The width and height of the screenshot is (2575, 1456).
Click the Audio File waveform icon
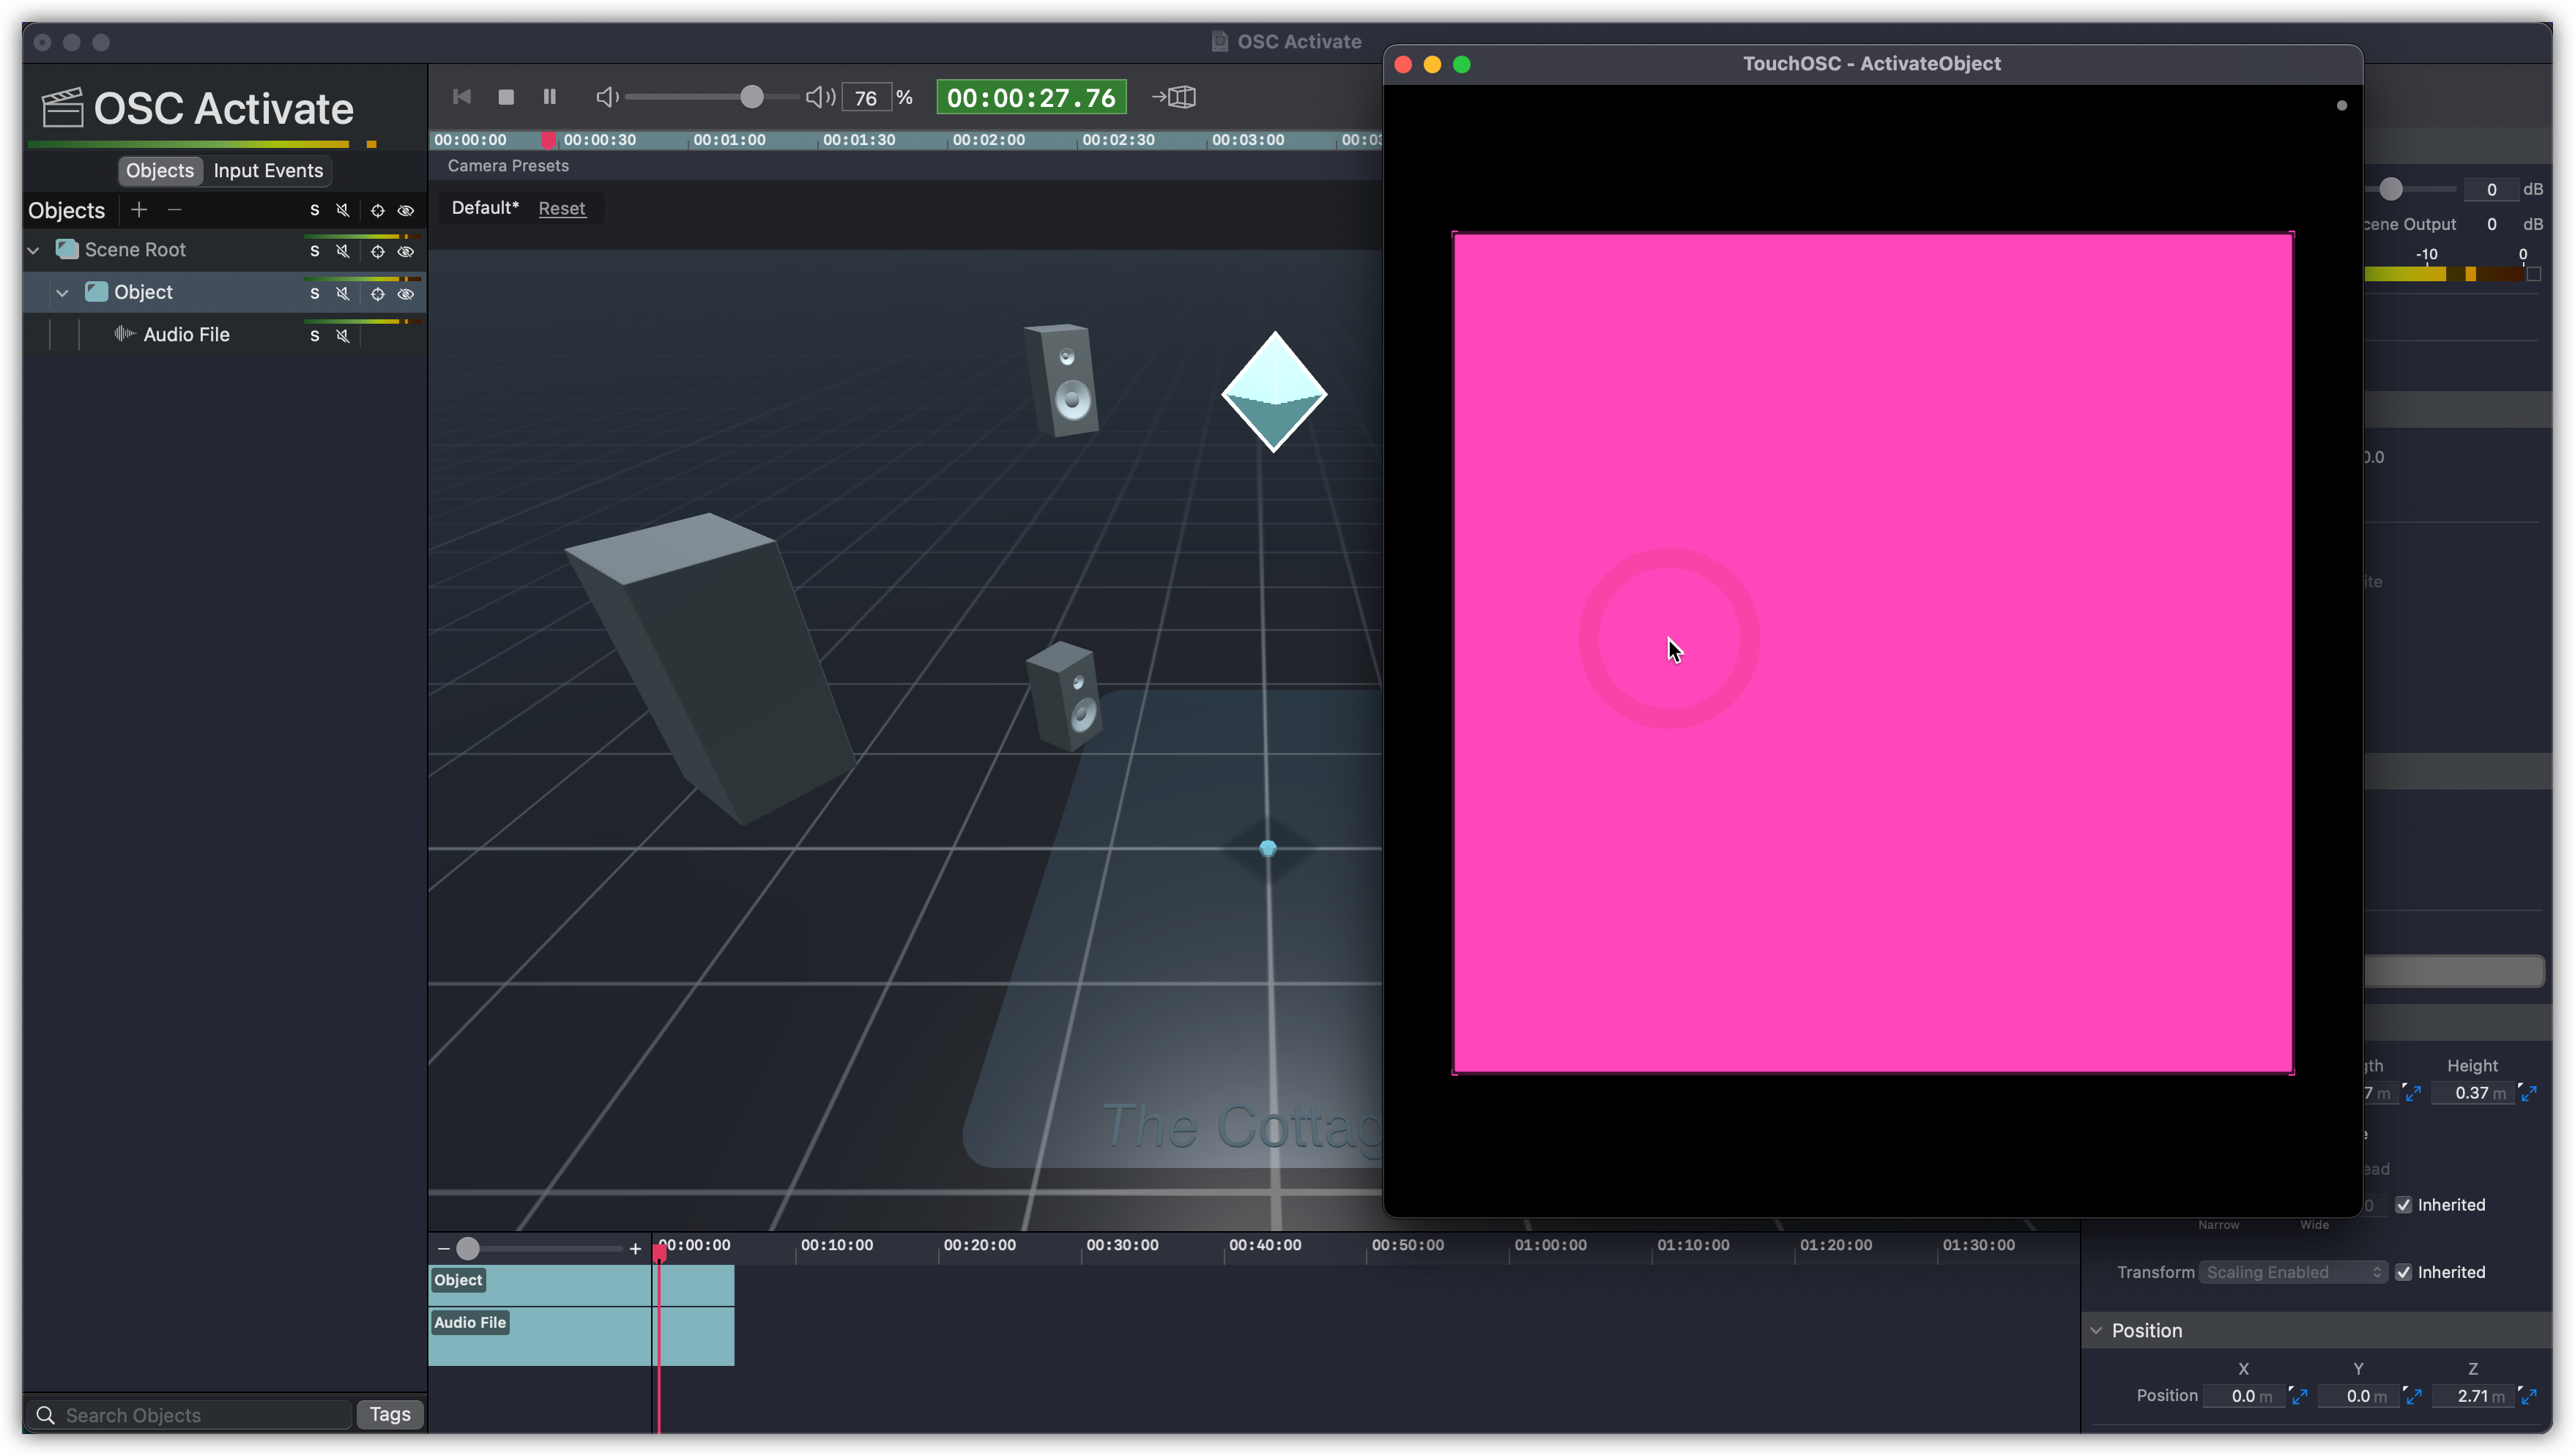click(124, 334)
